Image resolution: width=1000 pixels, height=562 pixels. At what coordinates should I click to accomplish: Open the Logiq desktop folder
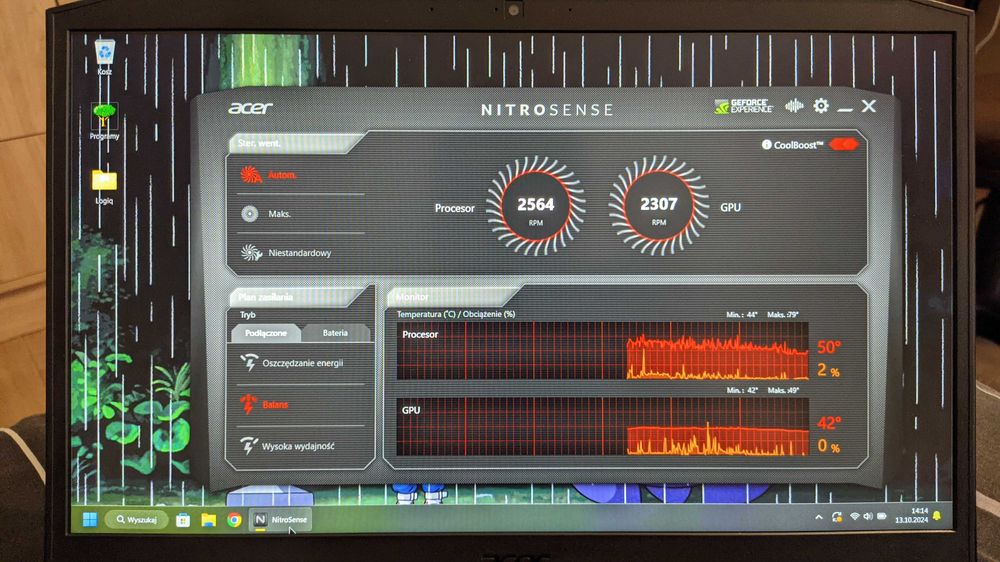(104, 187)
